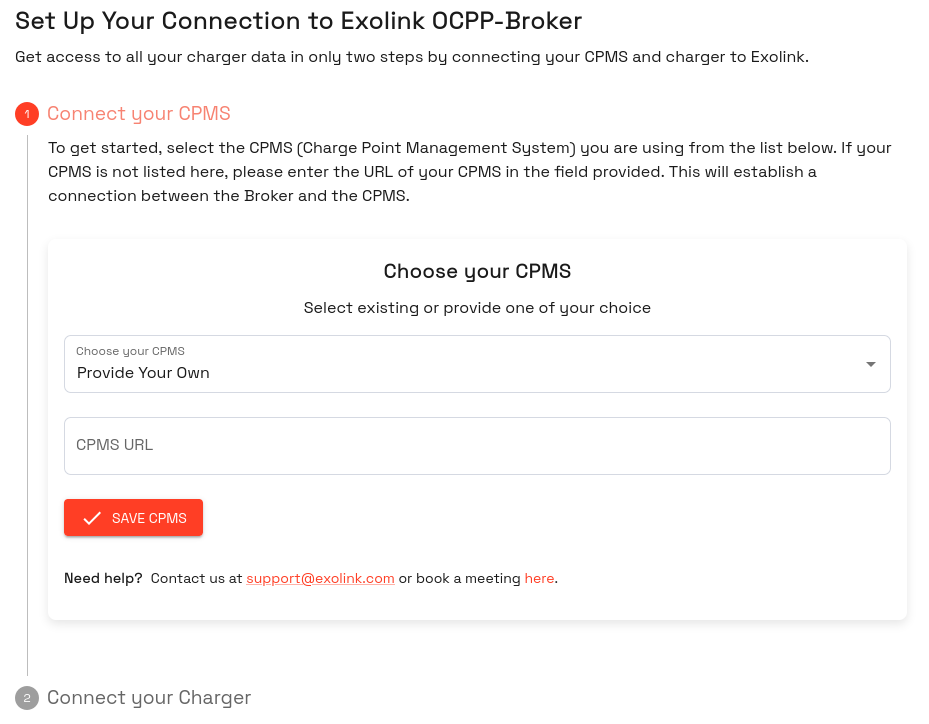Click the Get access intro description text
The width and height of the screenshot is (929, 724).
tap(412, 57)
